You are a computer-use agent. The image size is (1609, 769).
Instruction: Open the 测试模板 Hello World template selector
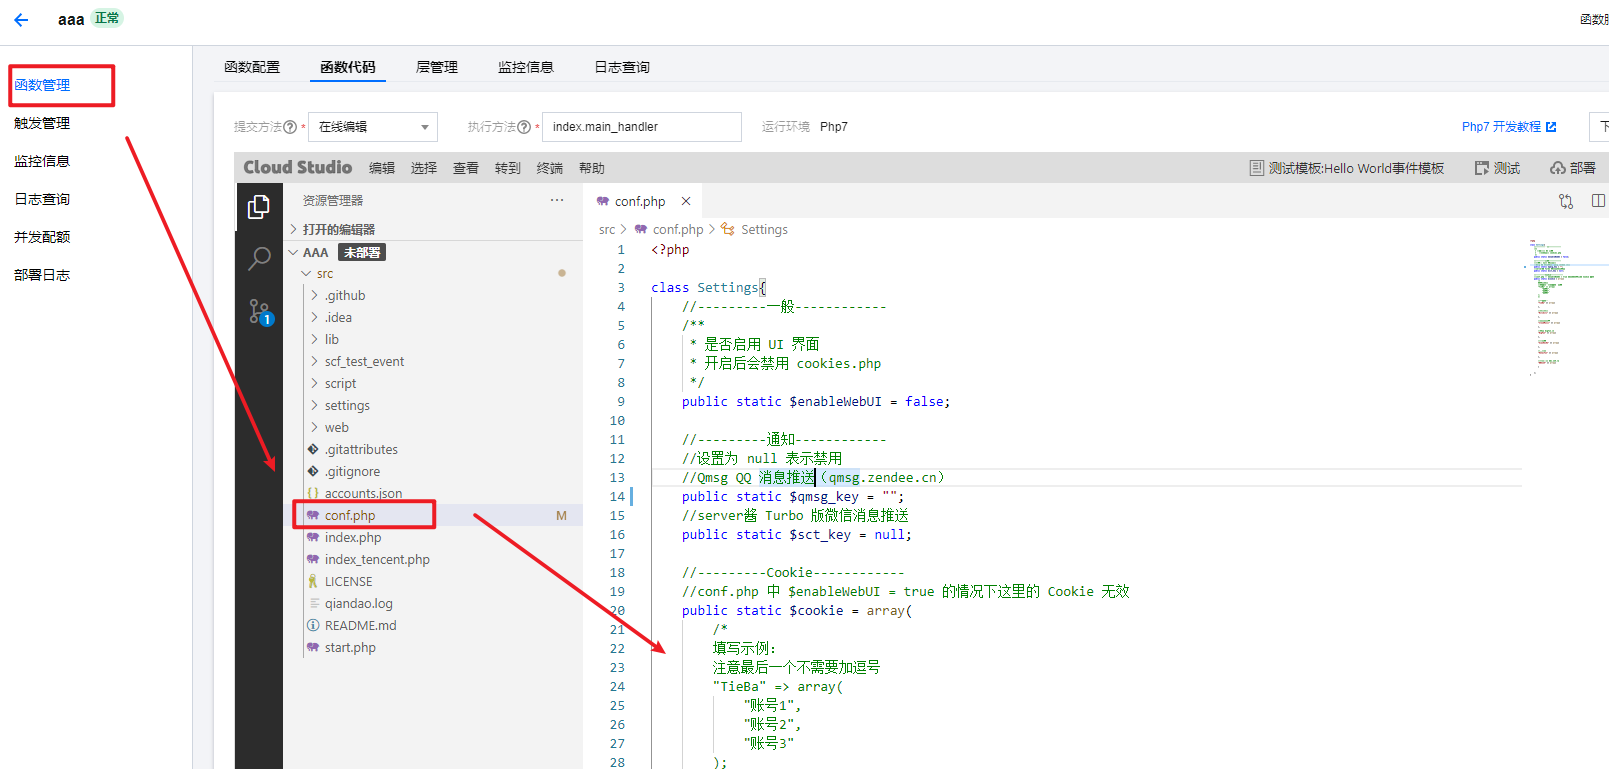1347,168
